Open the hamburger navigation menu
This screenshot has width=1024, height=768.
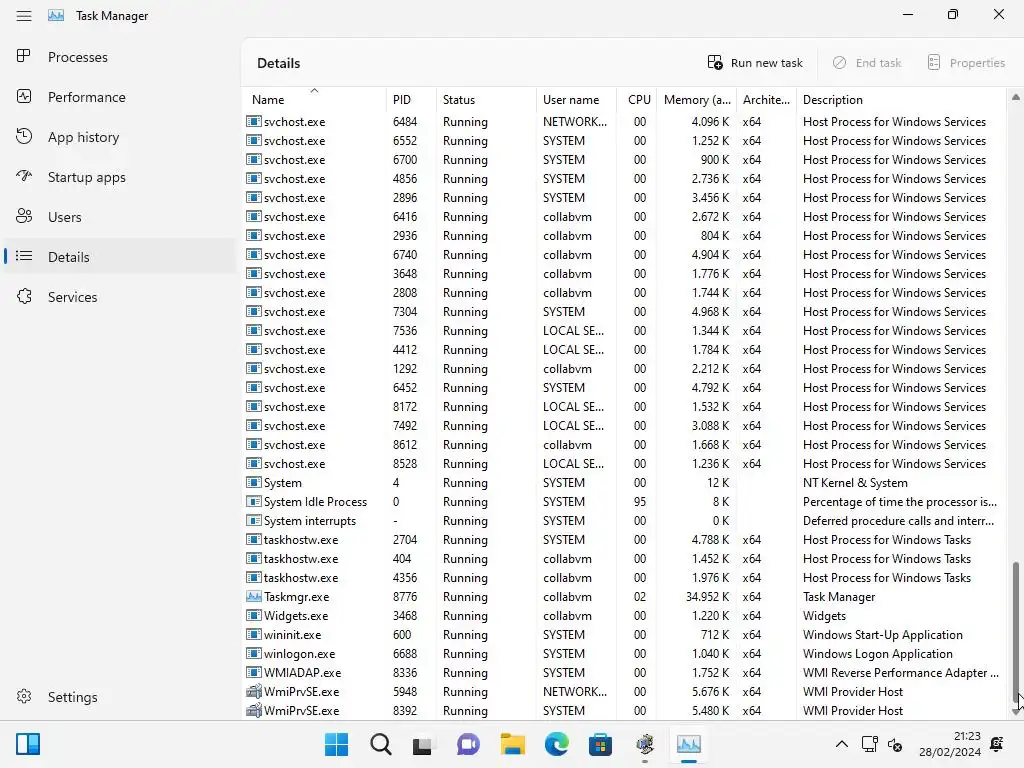[x=24, y=16]
